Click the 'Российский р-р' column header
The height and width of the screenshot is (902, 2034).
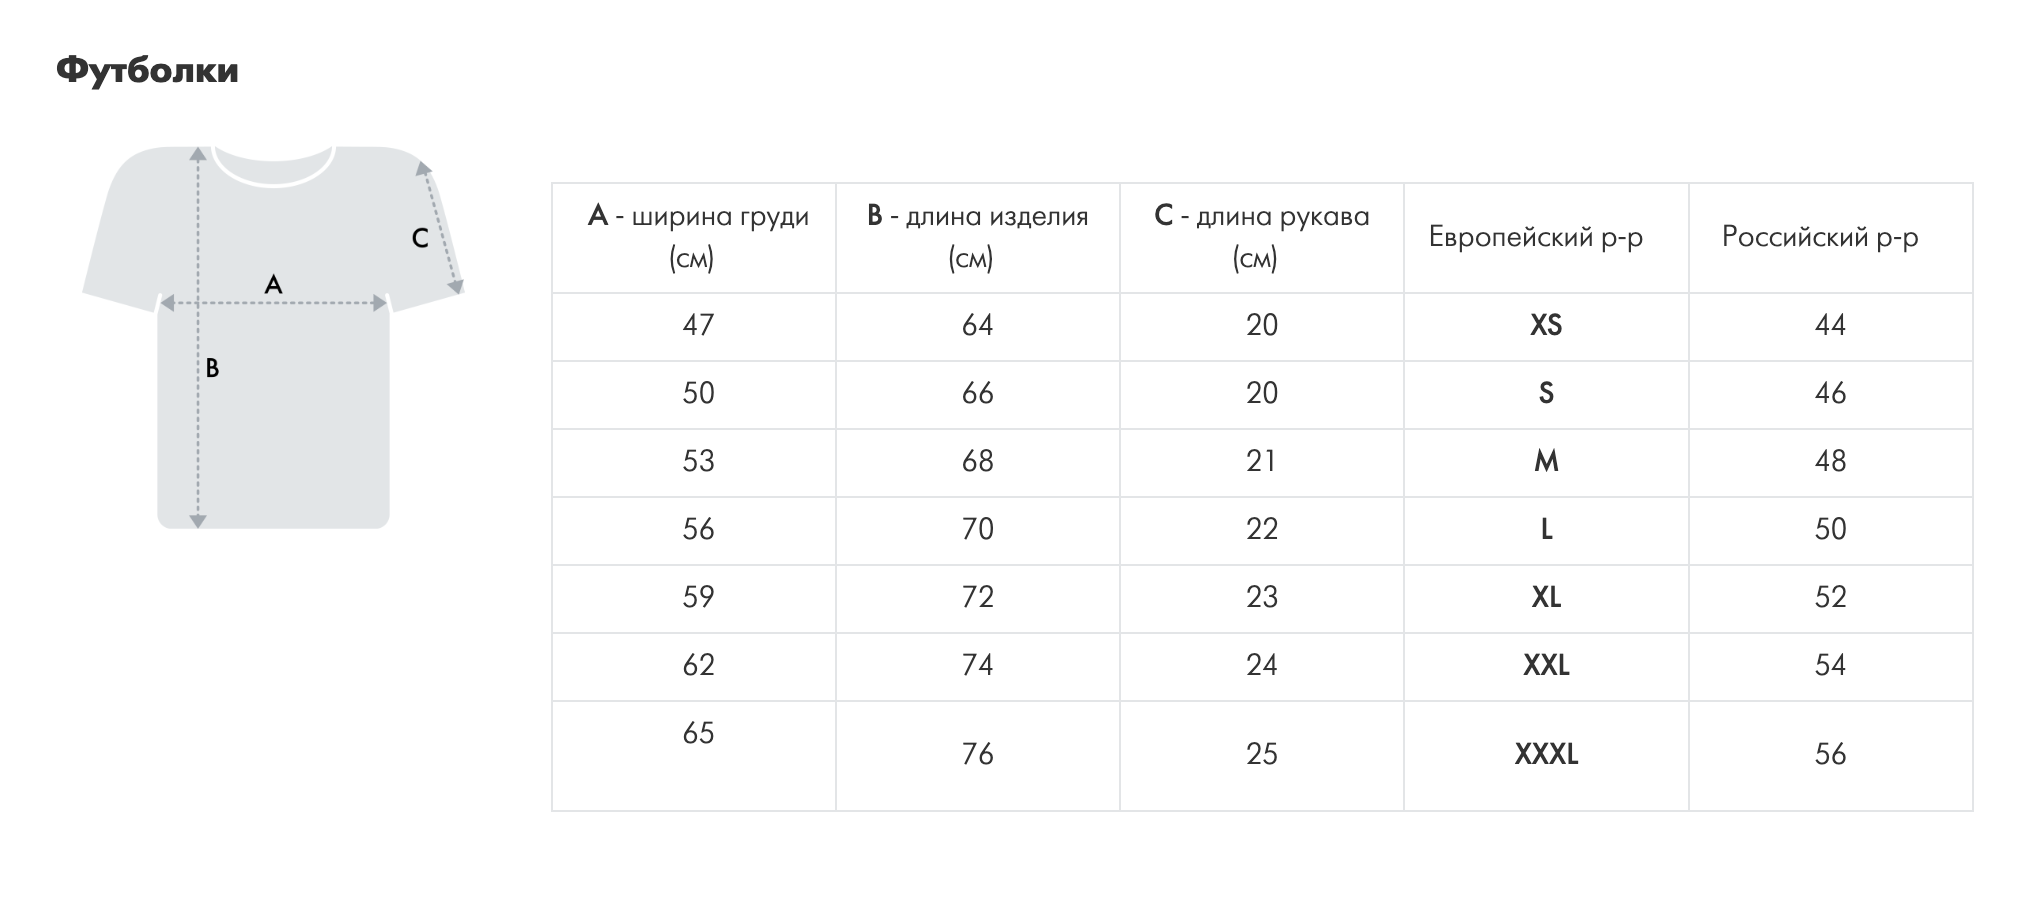(1819, 237)
